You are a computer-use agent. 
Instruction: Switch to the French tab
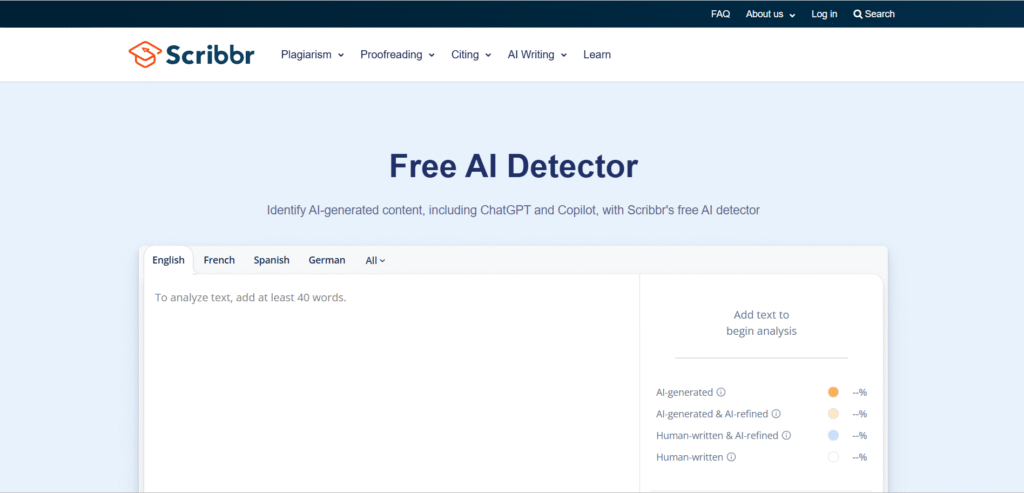[x=219, y=260]
